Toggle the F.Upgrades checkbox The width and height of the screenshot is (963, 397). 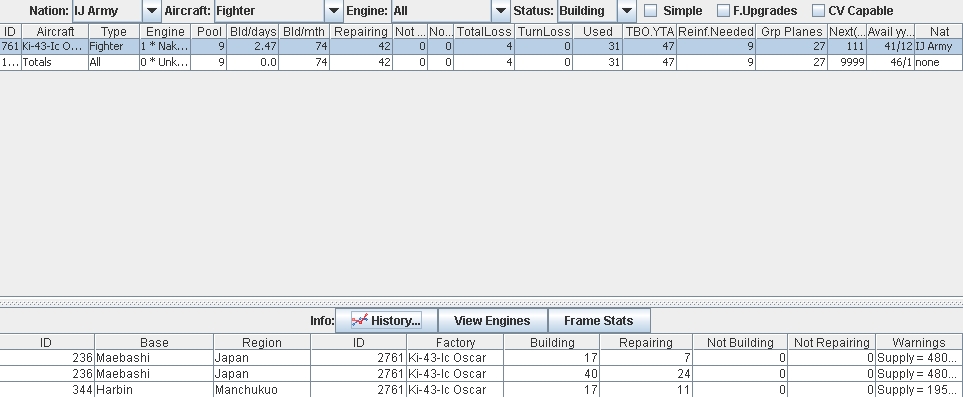(x=723, y=10)
